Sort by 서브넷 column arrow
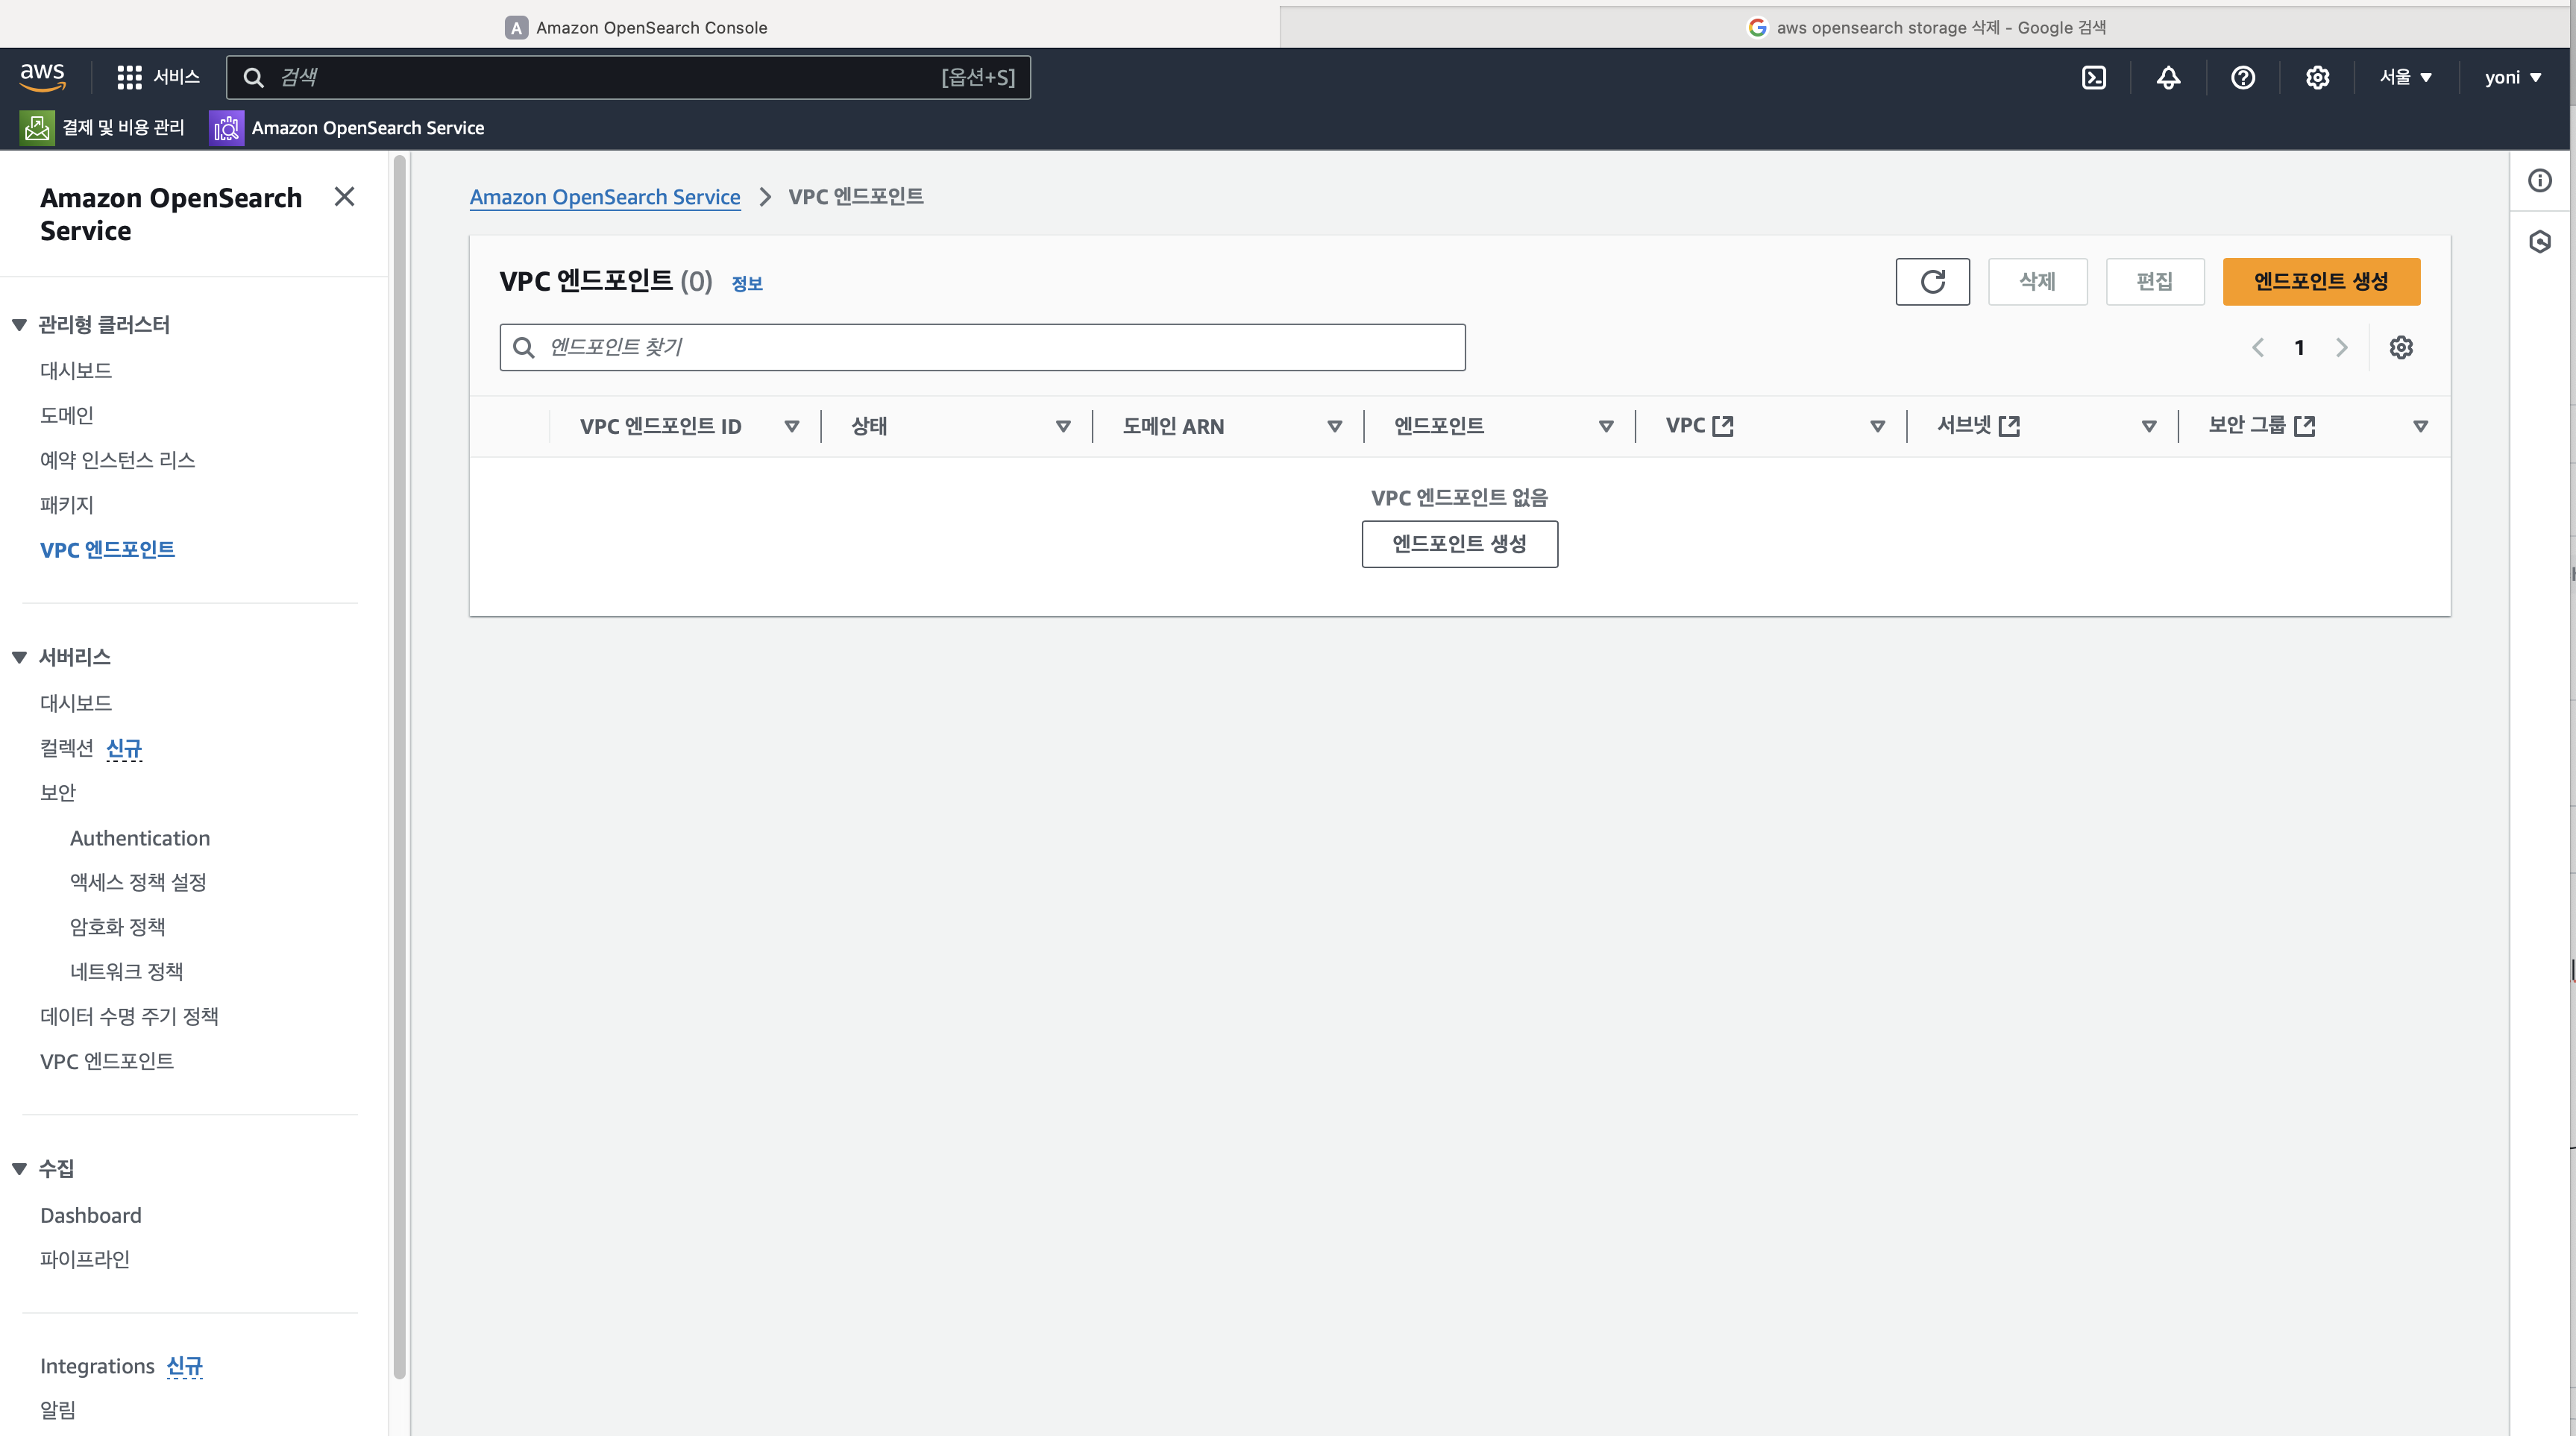The width and height of the screenshot is (2576, 1436). click(x=2149, y=427)
